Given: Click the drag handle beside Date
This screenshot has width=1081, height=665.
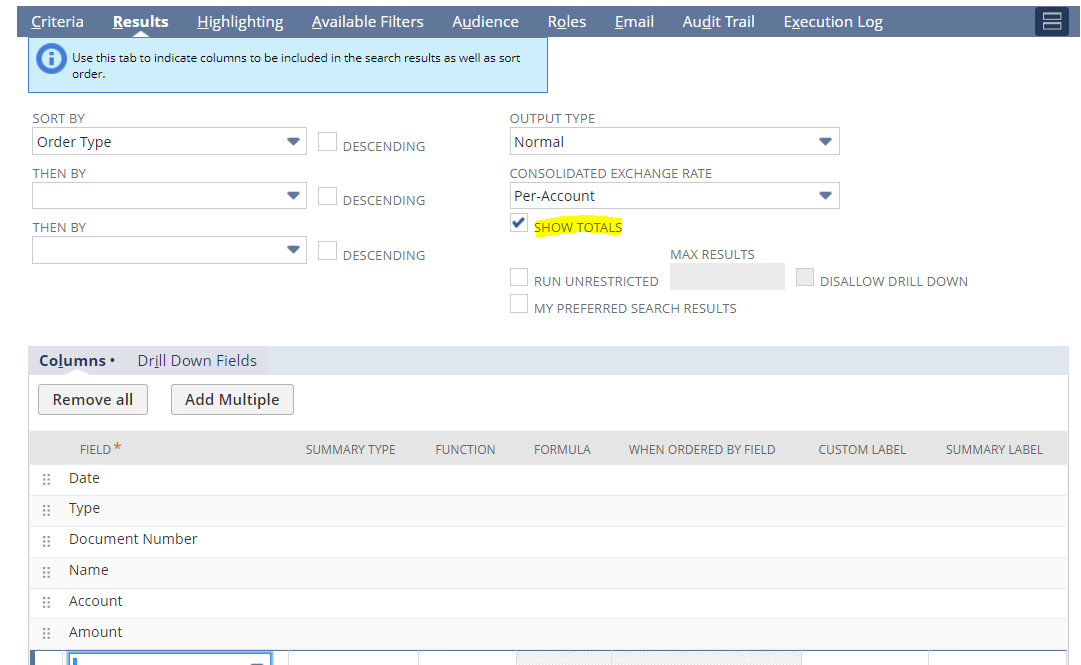Looking at the screenshot, I should (x=46, y=479).
